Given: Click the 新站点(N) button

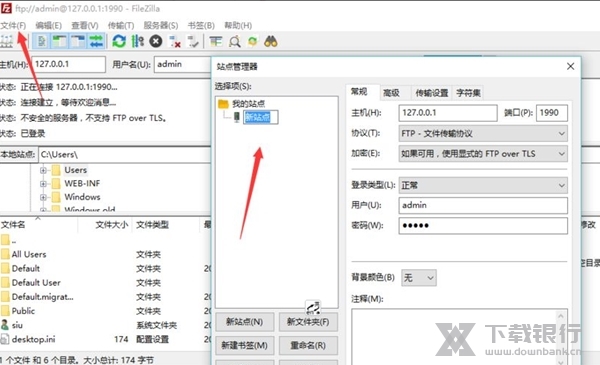Looking at the screenshot, I should (245, 322).
